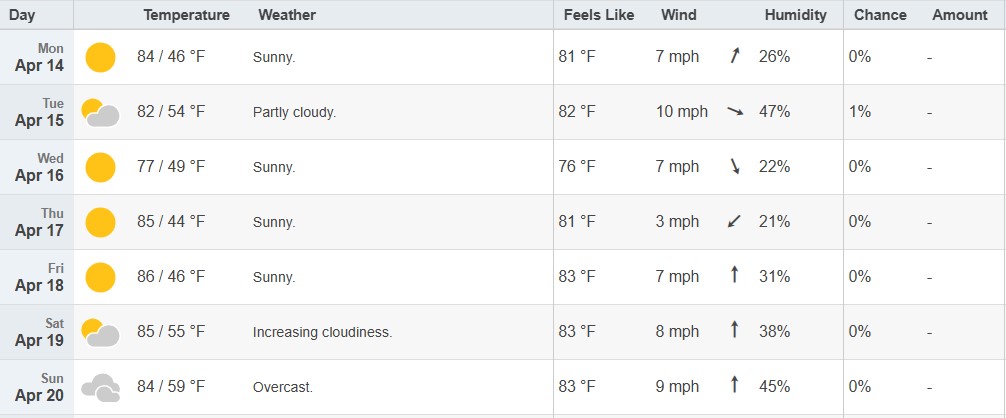Select the Sat Apr 19 day cell
Viewport: 1006px width, 418px height.
click(x=37, y=332)
